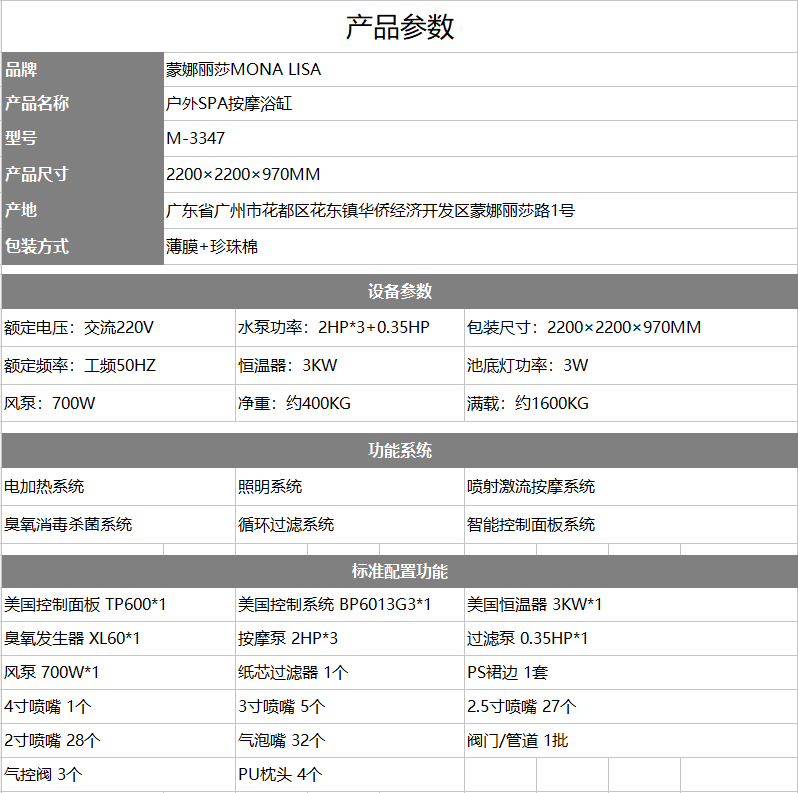Click the 水泵功率 2HP*3+0.35HP cell
Viewport: 798px width, 793px height.
pyautogui.click(x=333, y=328)
